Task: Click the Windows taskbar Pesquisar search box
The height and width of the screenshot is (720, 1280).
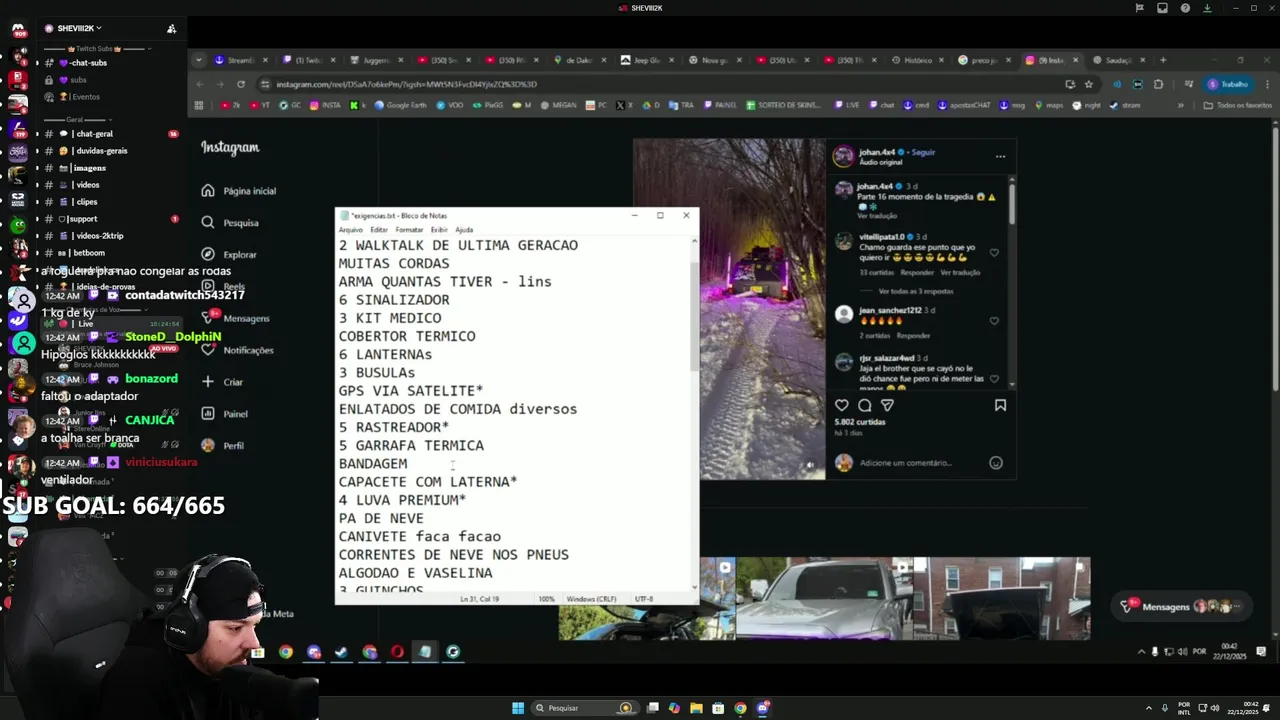Action: coord(585,708)
